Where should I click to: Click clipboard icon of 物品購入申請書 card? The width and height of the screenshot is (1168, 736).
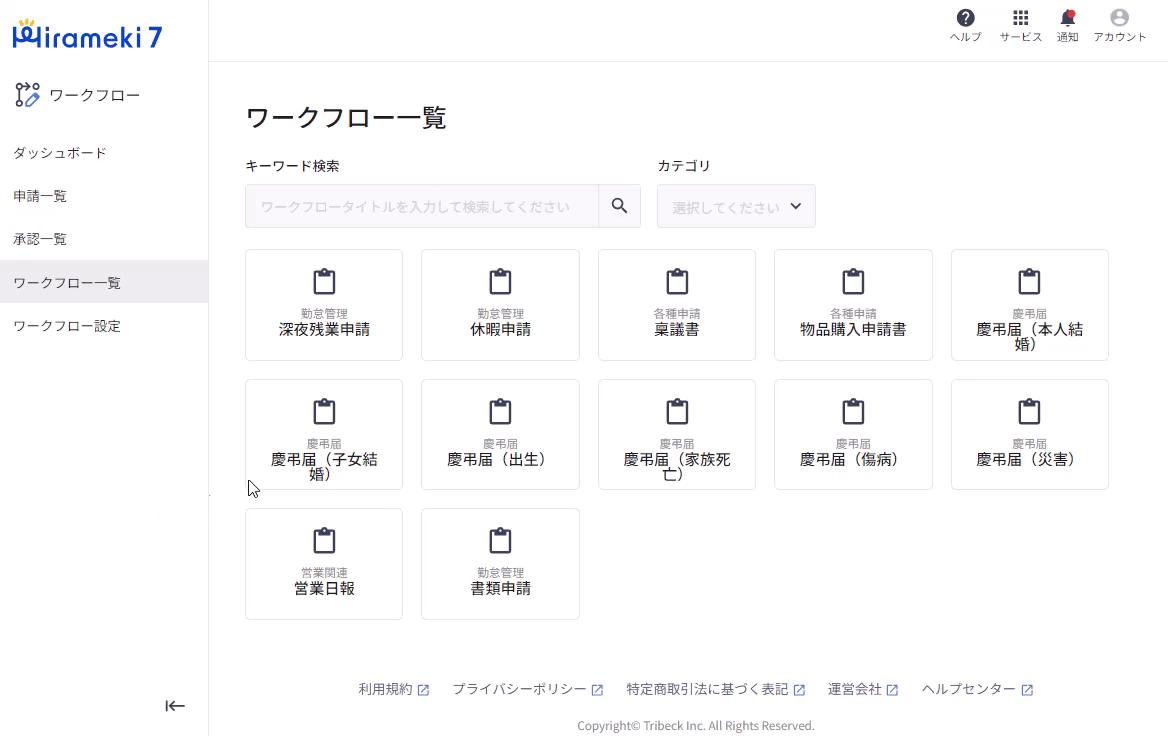(x=853, y=282)
